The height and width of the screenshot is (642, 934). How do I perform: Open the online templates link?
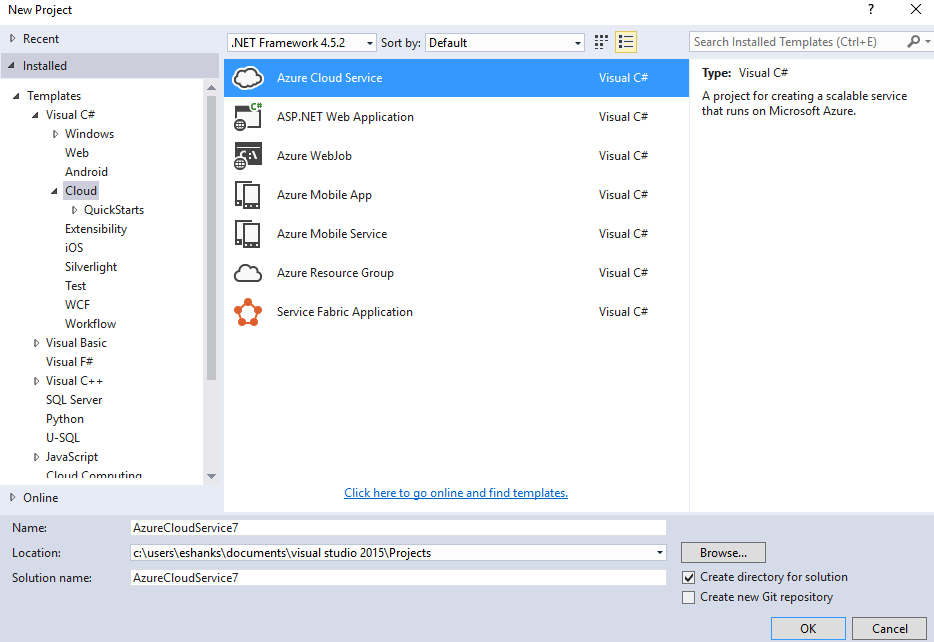point(456,493)
